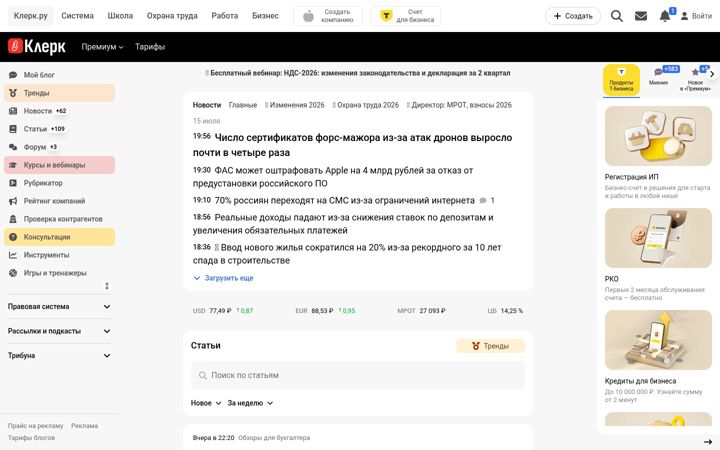The width and height of the screenshot is (720, 450).
Task: Click the Тренды button in Статьи
Action: [490, 346]
